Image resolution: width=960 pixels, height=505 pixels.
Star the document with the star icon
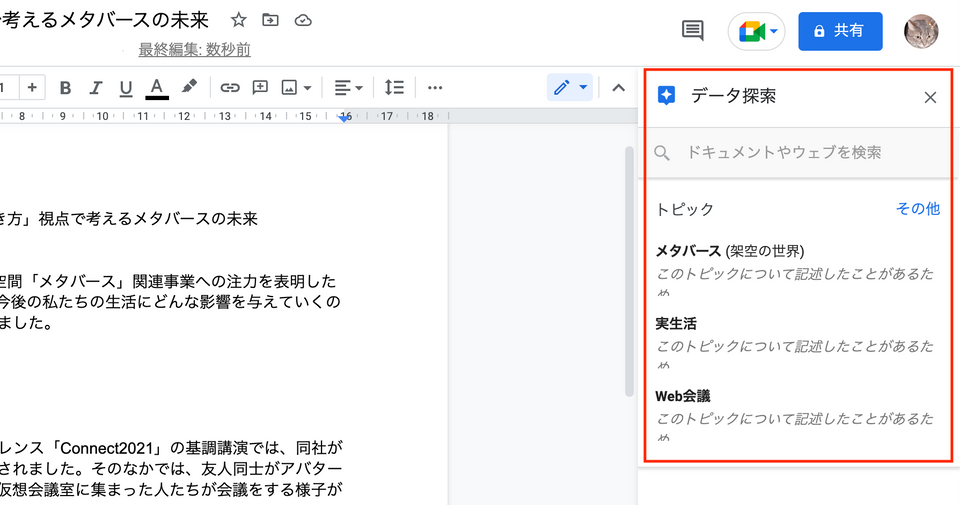238,20
